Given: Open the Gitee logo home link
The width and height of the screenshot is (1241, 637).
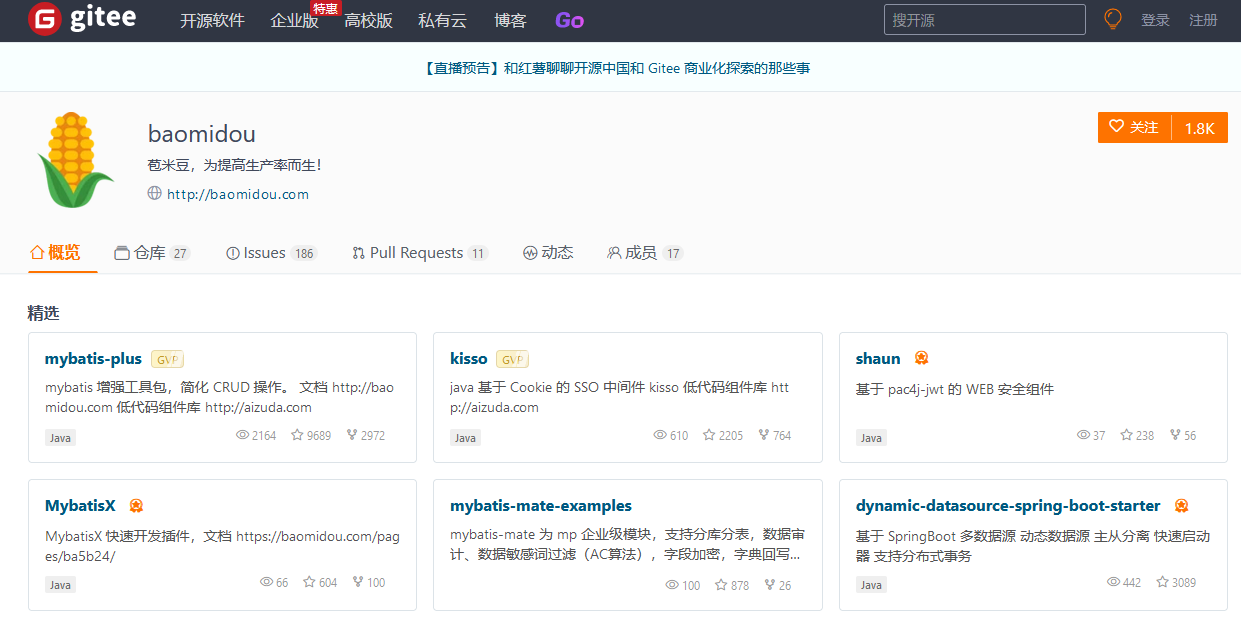Looking at the screenshot, I should 82,19.
